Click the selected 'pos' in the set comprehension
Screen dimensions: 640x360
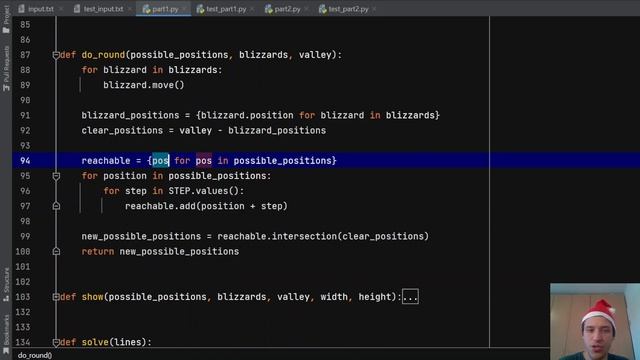point(160,161)
